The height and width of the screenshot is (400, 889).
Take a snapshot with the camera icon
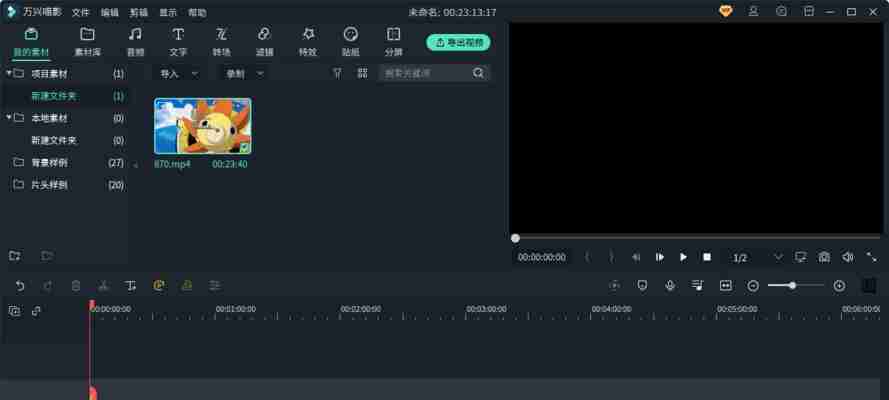point(824,257)
